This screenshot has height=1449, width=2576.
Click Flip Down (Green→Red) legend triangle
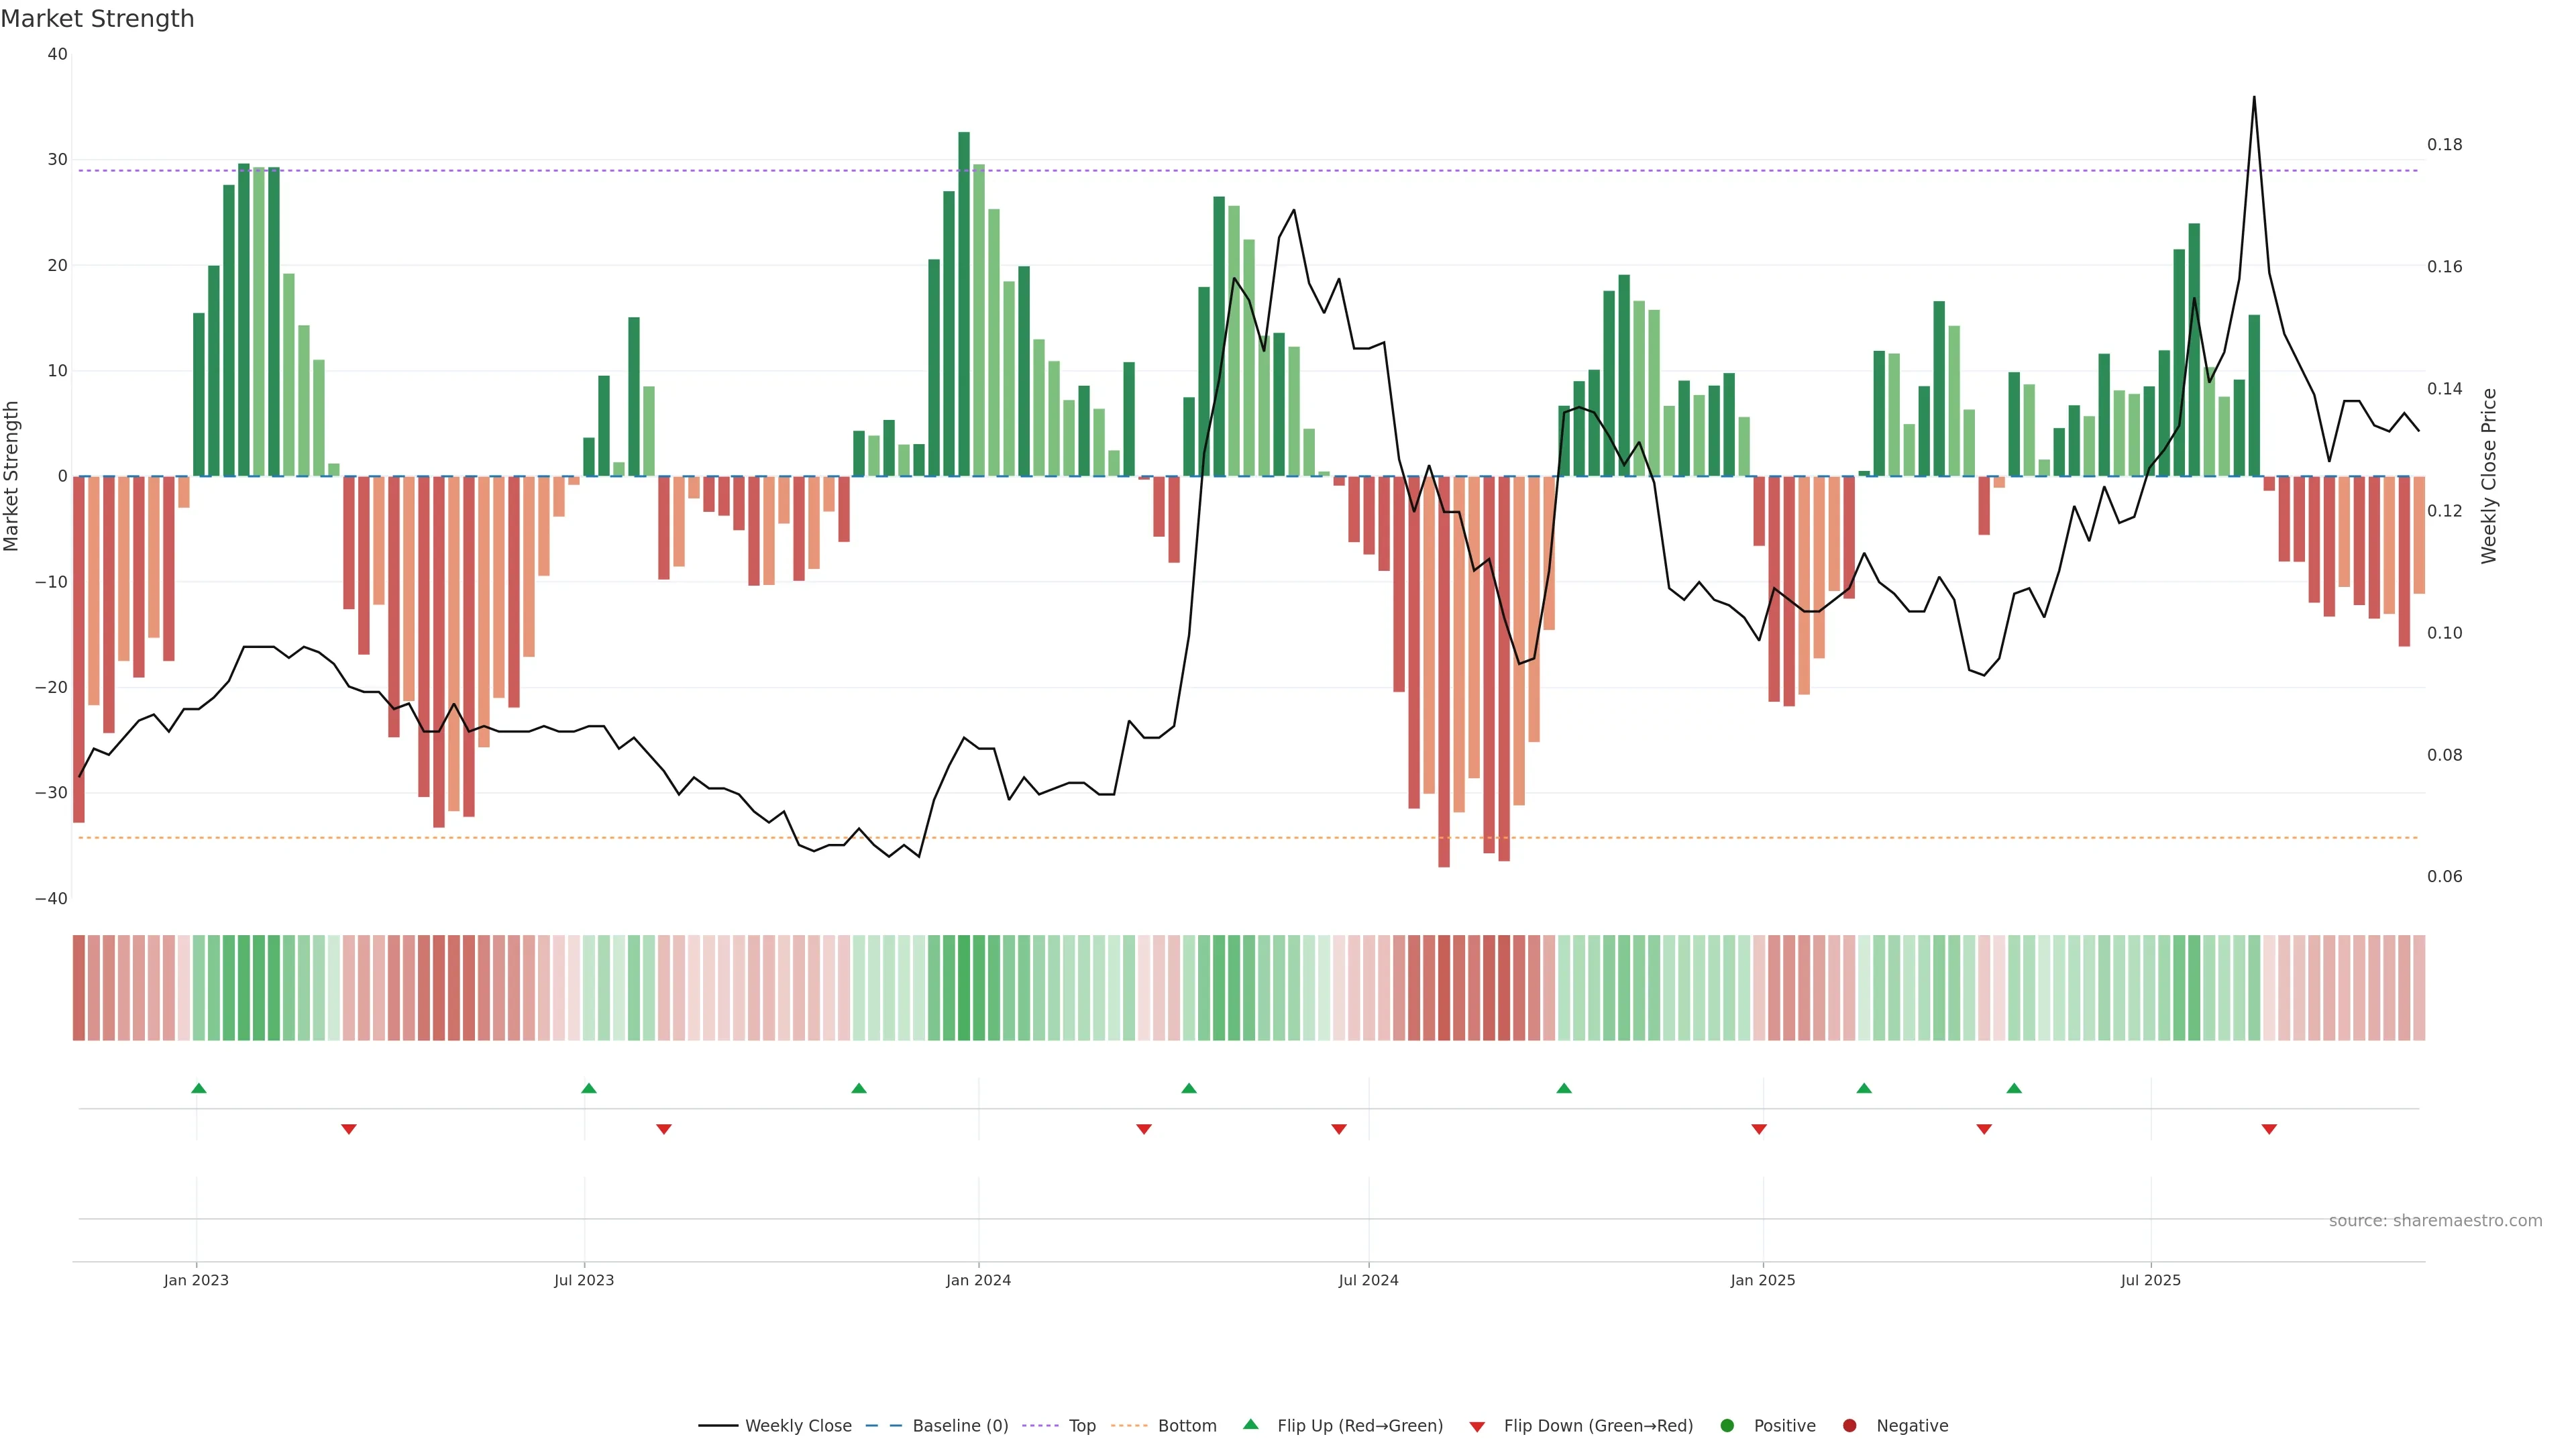coord(1477,1427)
